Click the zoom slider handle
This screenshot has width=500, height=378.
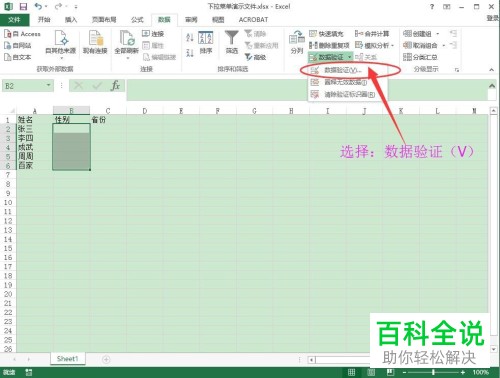(x=433, y=372)
